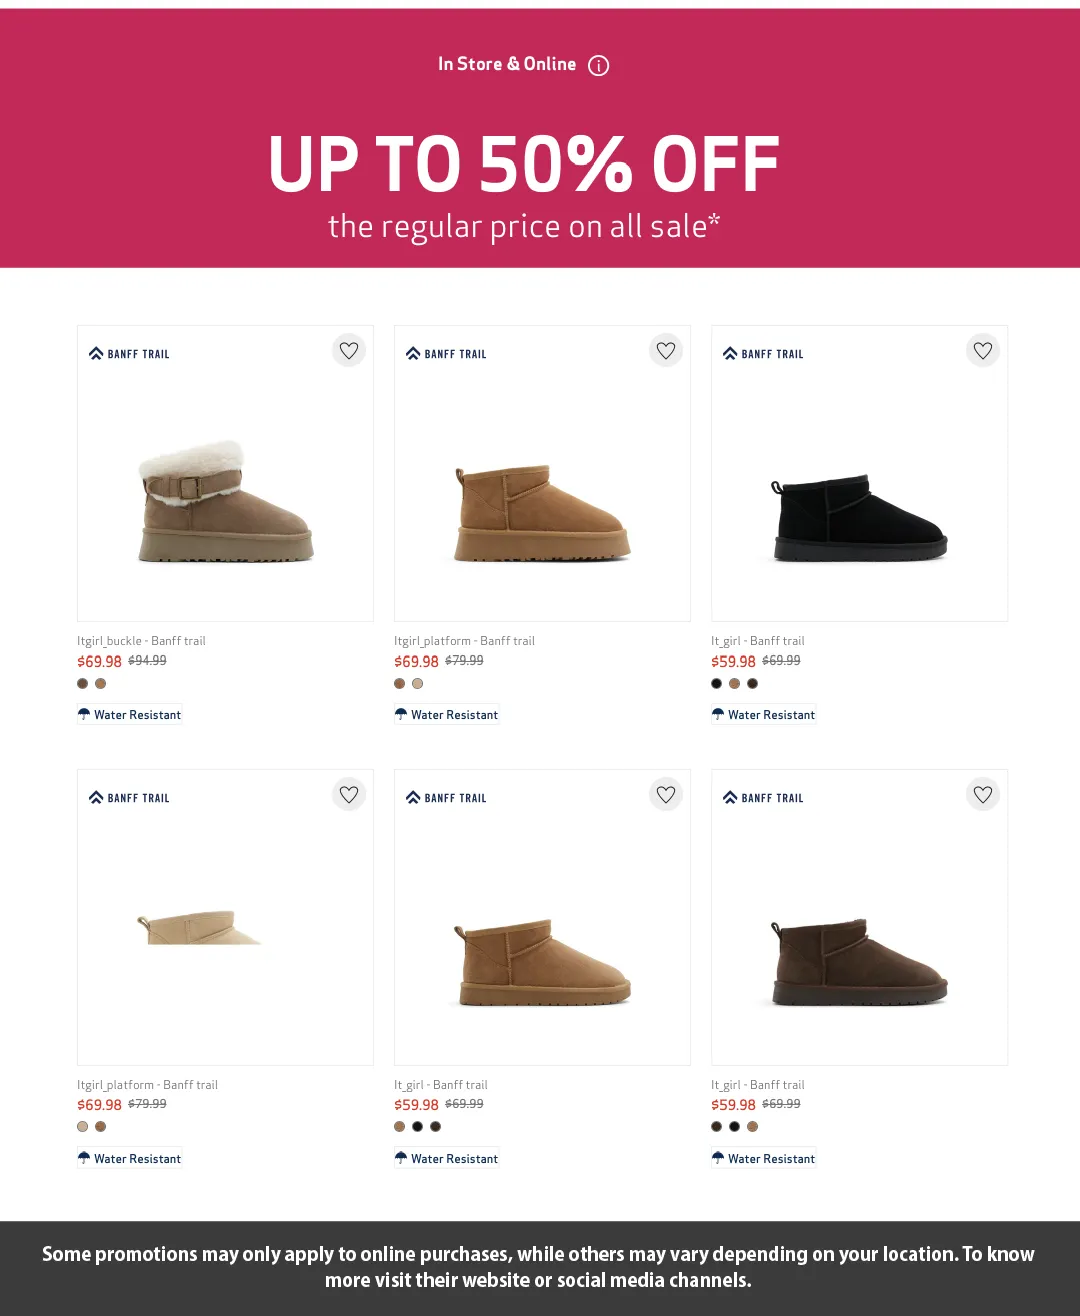Image resolution: width=1080 pixels, height=1316 pixels.
Task: Toggle the heart on the cropped beige platform boot
Action: 349,795
